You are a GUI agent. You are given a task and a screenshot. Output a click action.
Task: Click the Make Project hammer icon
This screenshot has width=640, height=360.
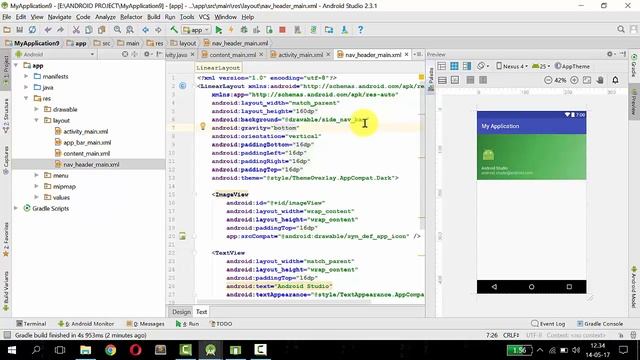(x=174, y=30)
